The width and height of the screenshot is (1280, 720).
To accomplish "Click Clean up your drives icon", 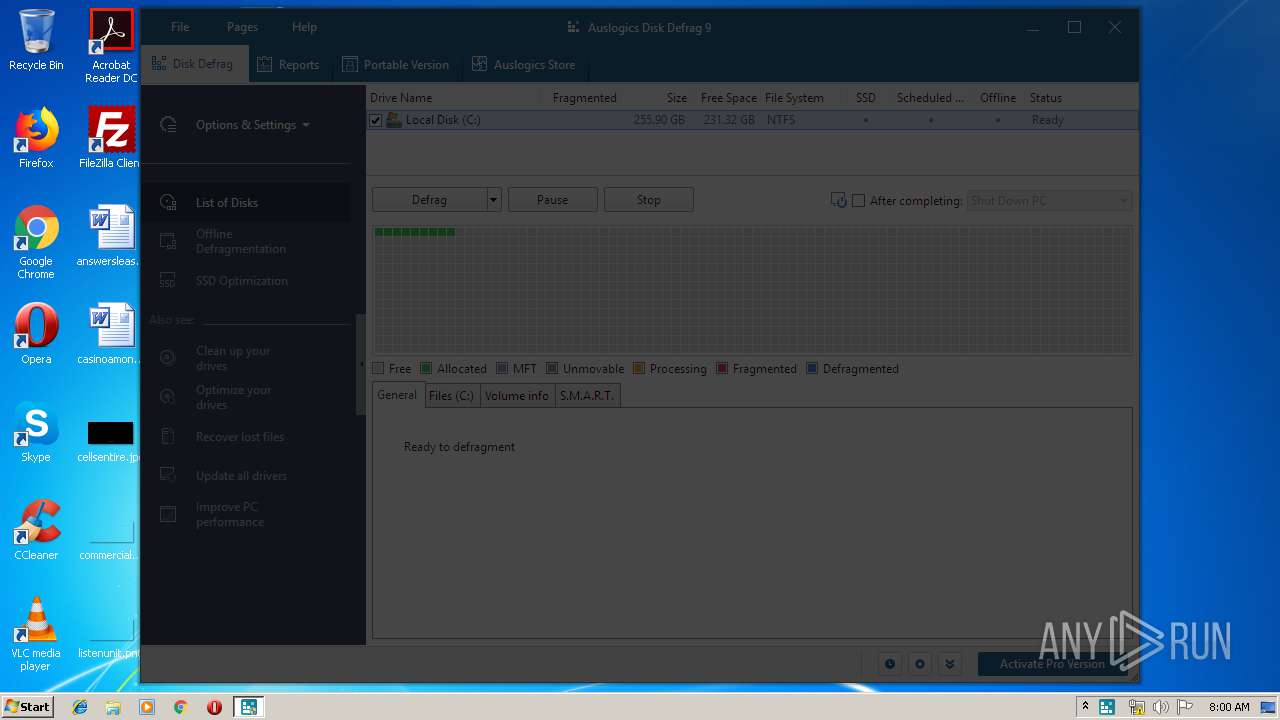I will 169,358.
